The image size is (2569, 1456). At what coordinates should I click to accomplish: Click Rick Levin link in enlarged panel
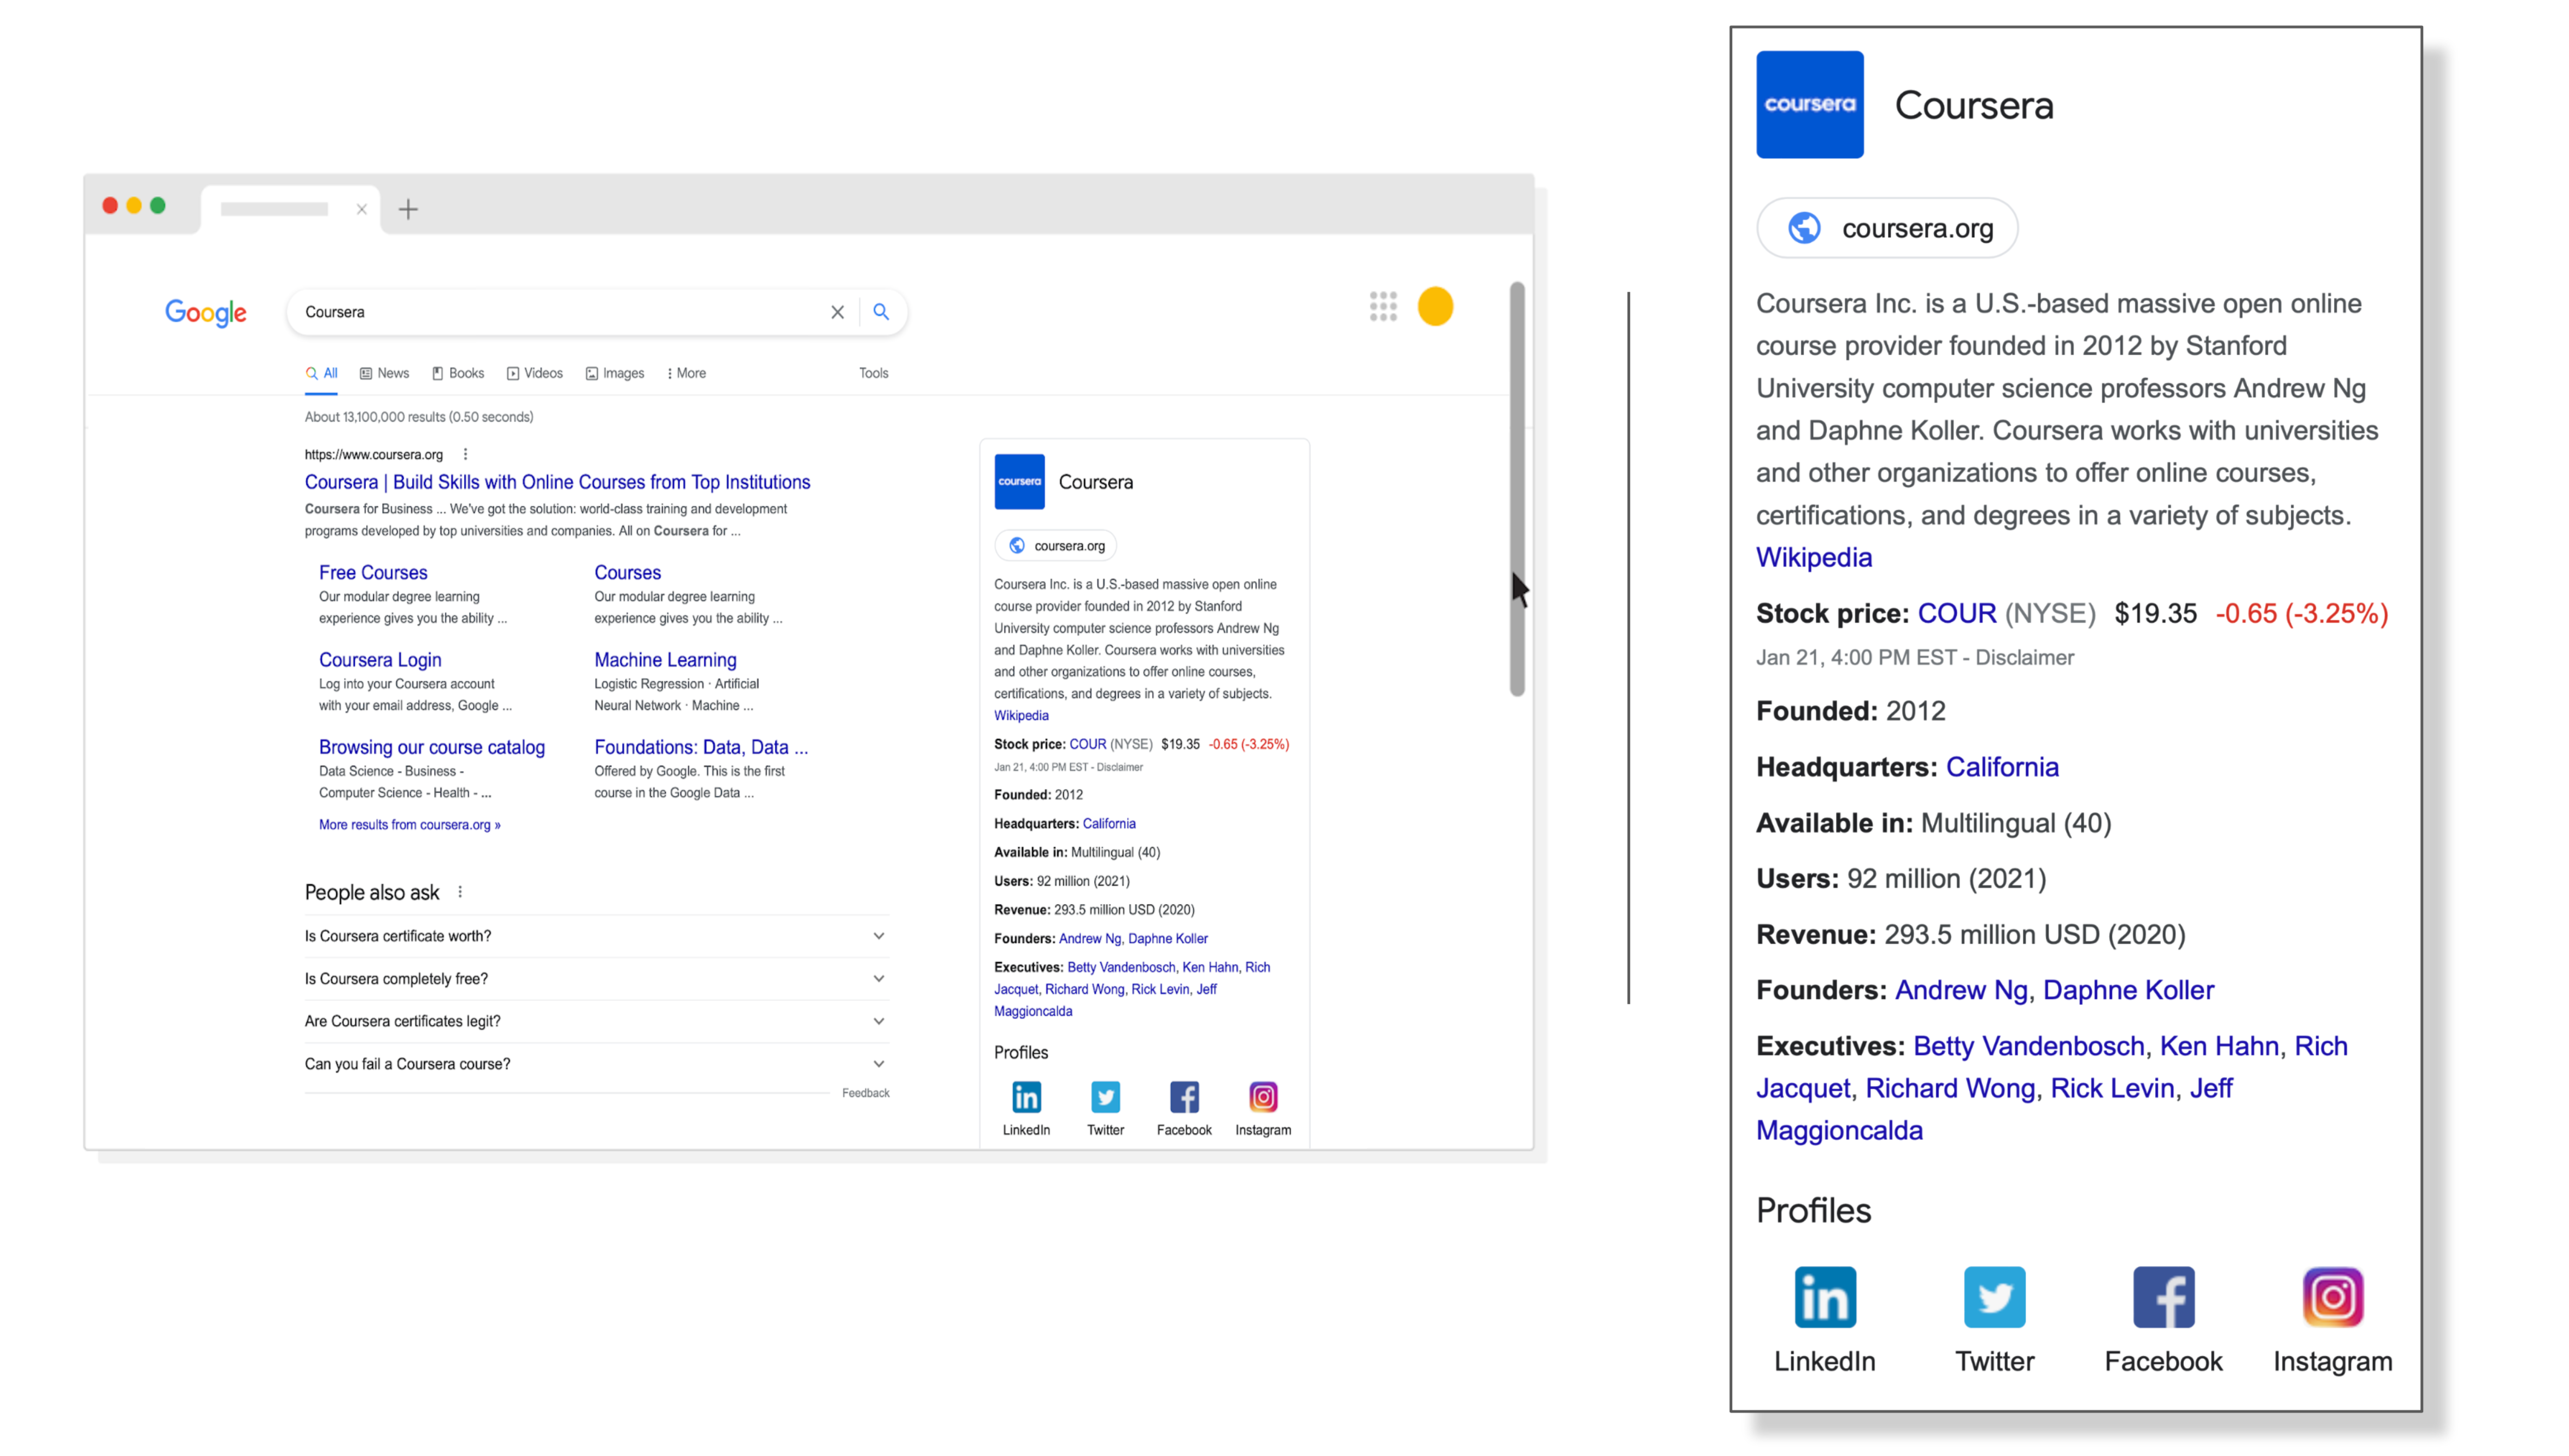[2112, 1088]
